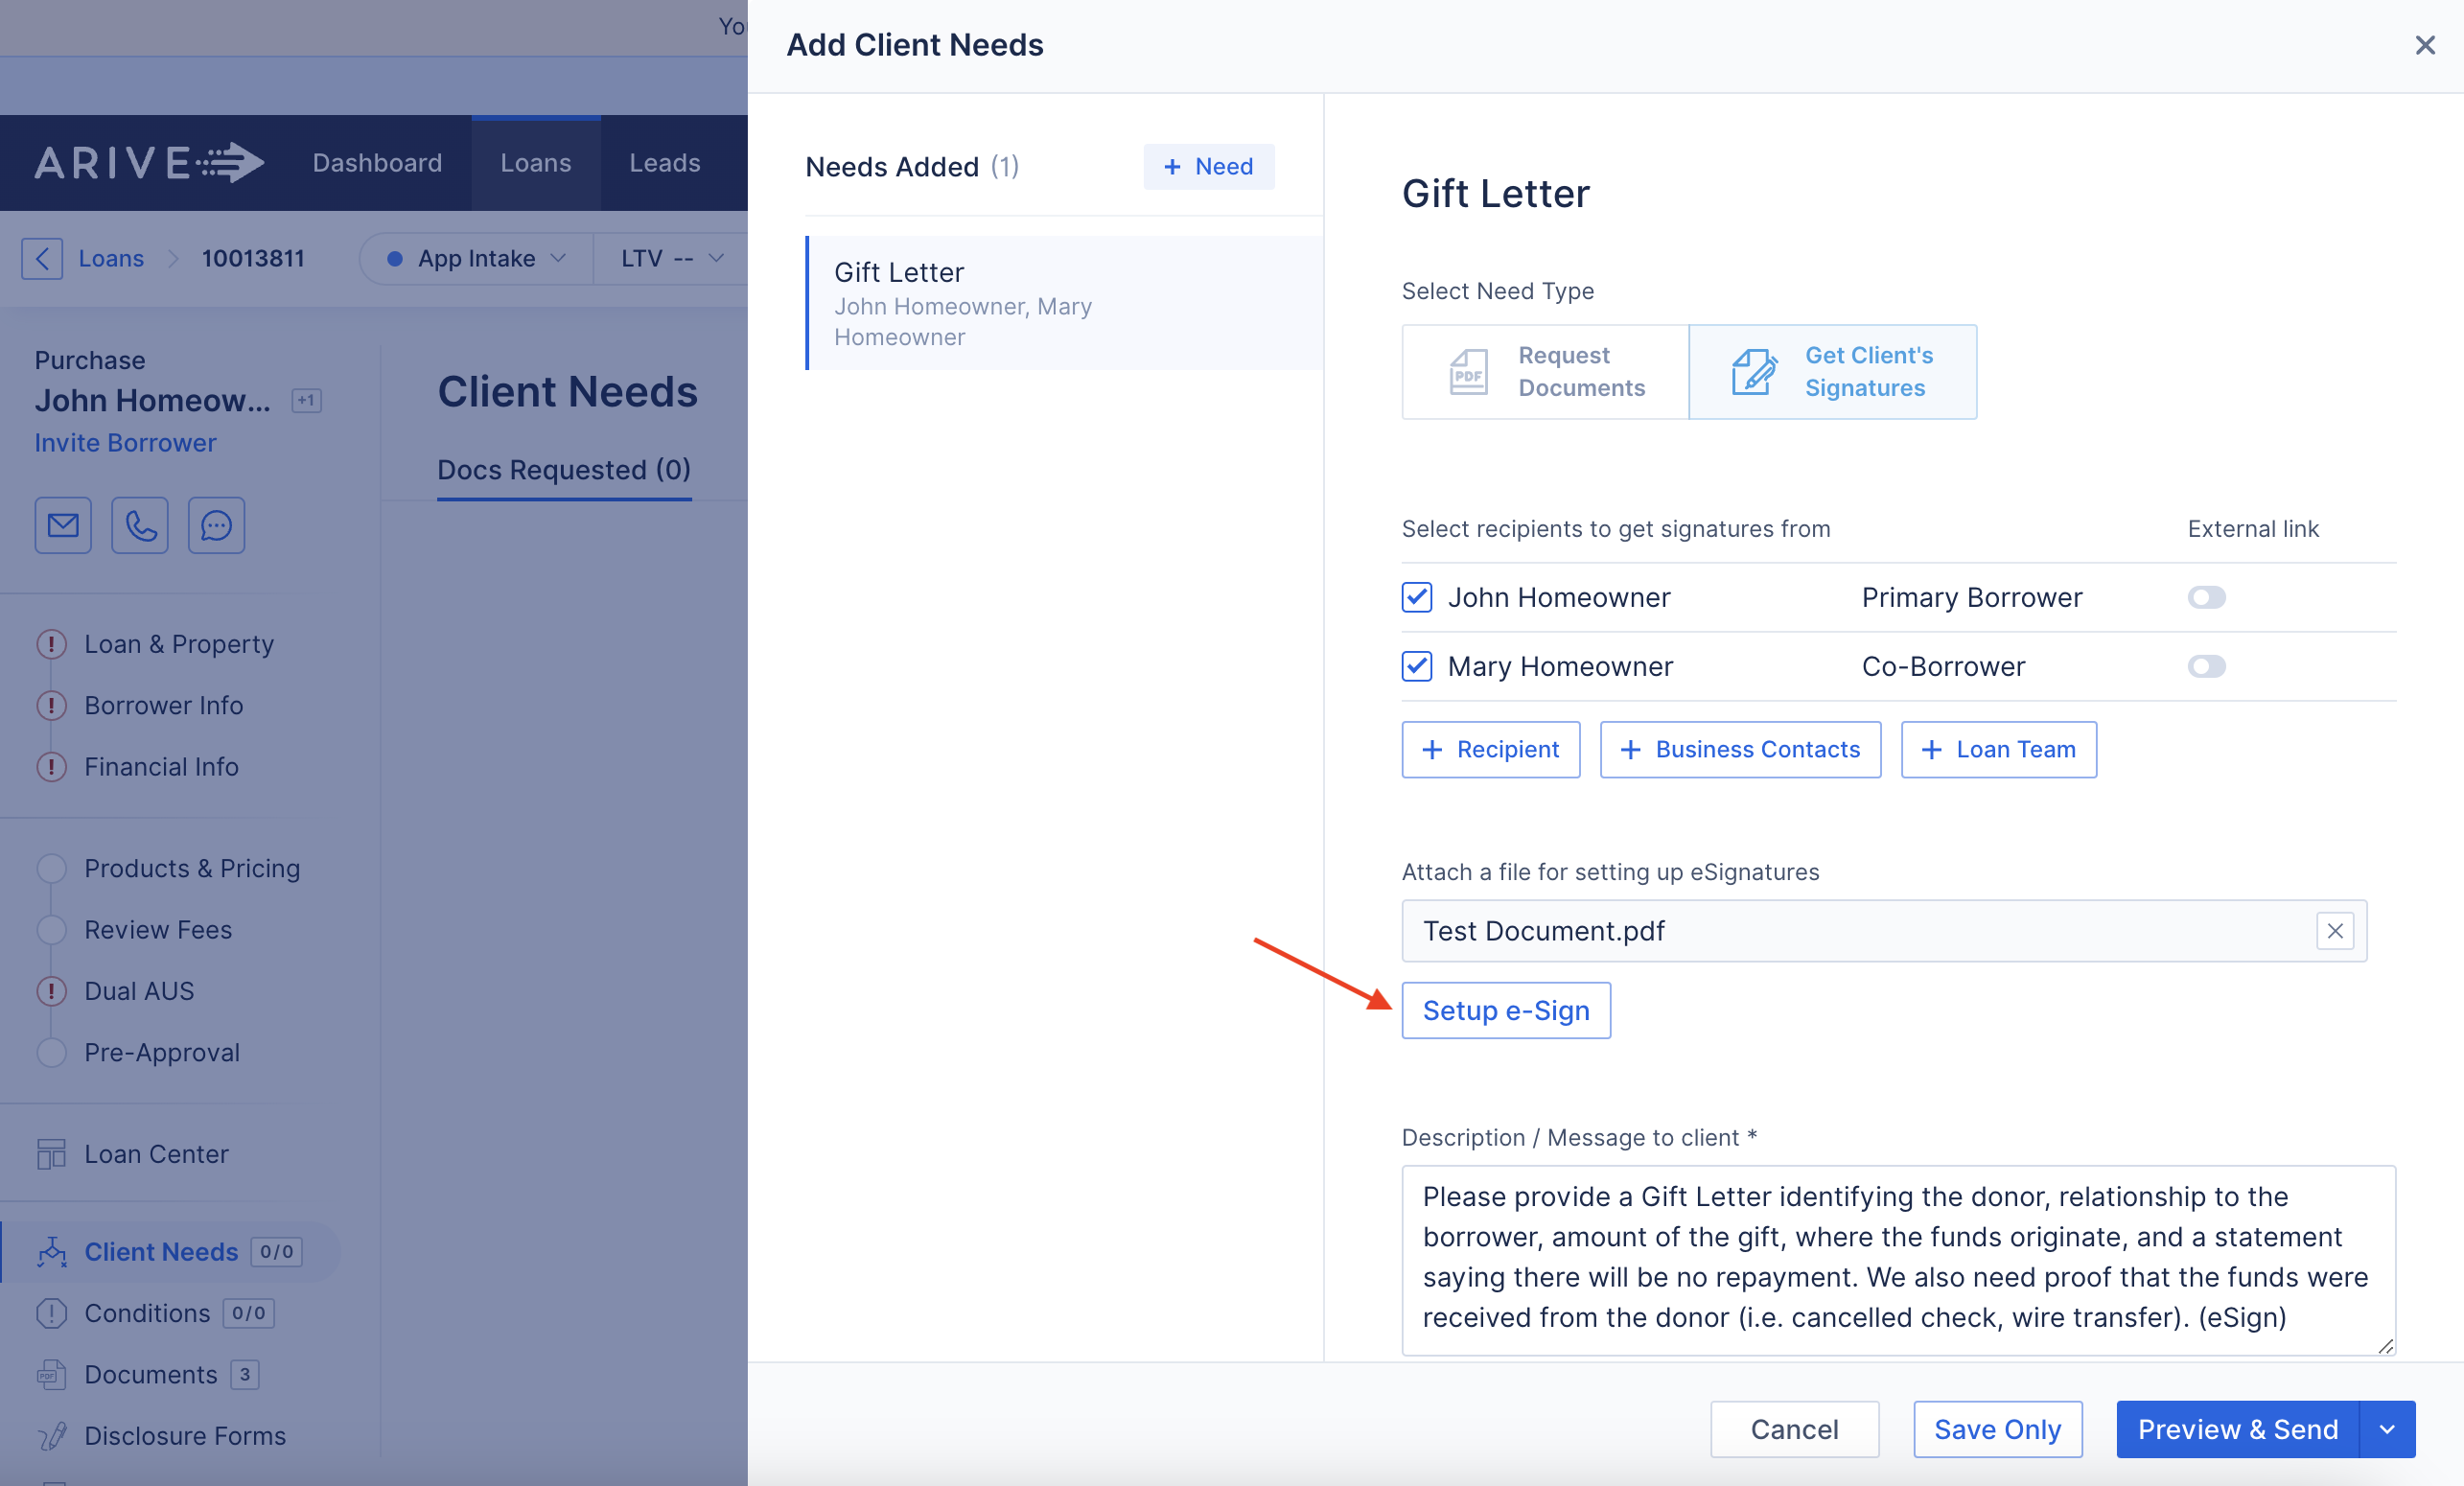2464x1486 pixels.
Task: Expand the Preview & Send dropdown arrow
Action: click(2387, 1429)
